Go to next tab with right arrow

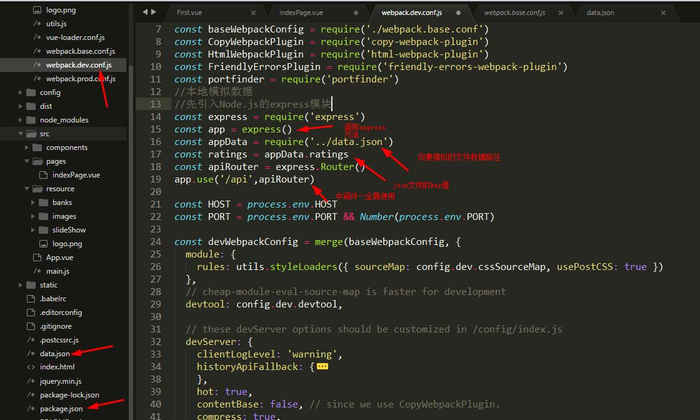[154, 12]
